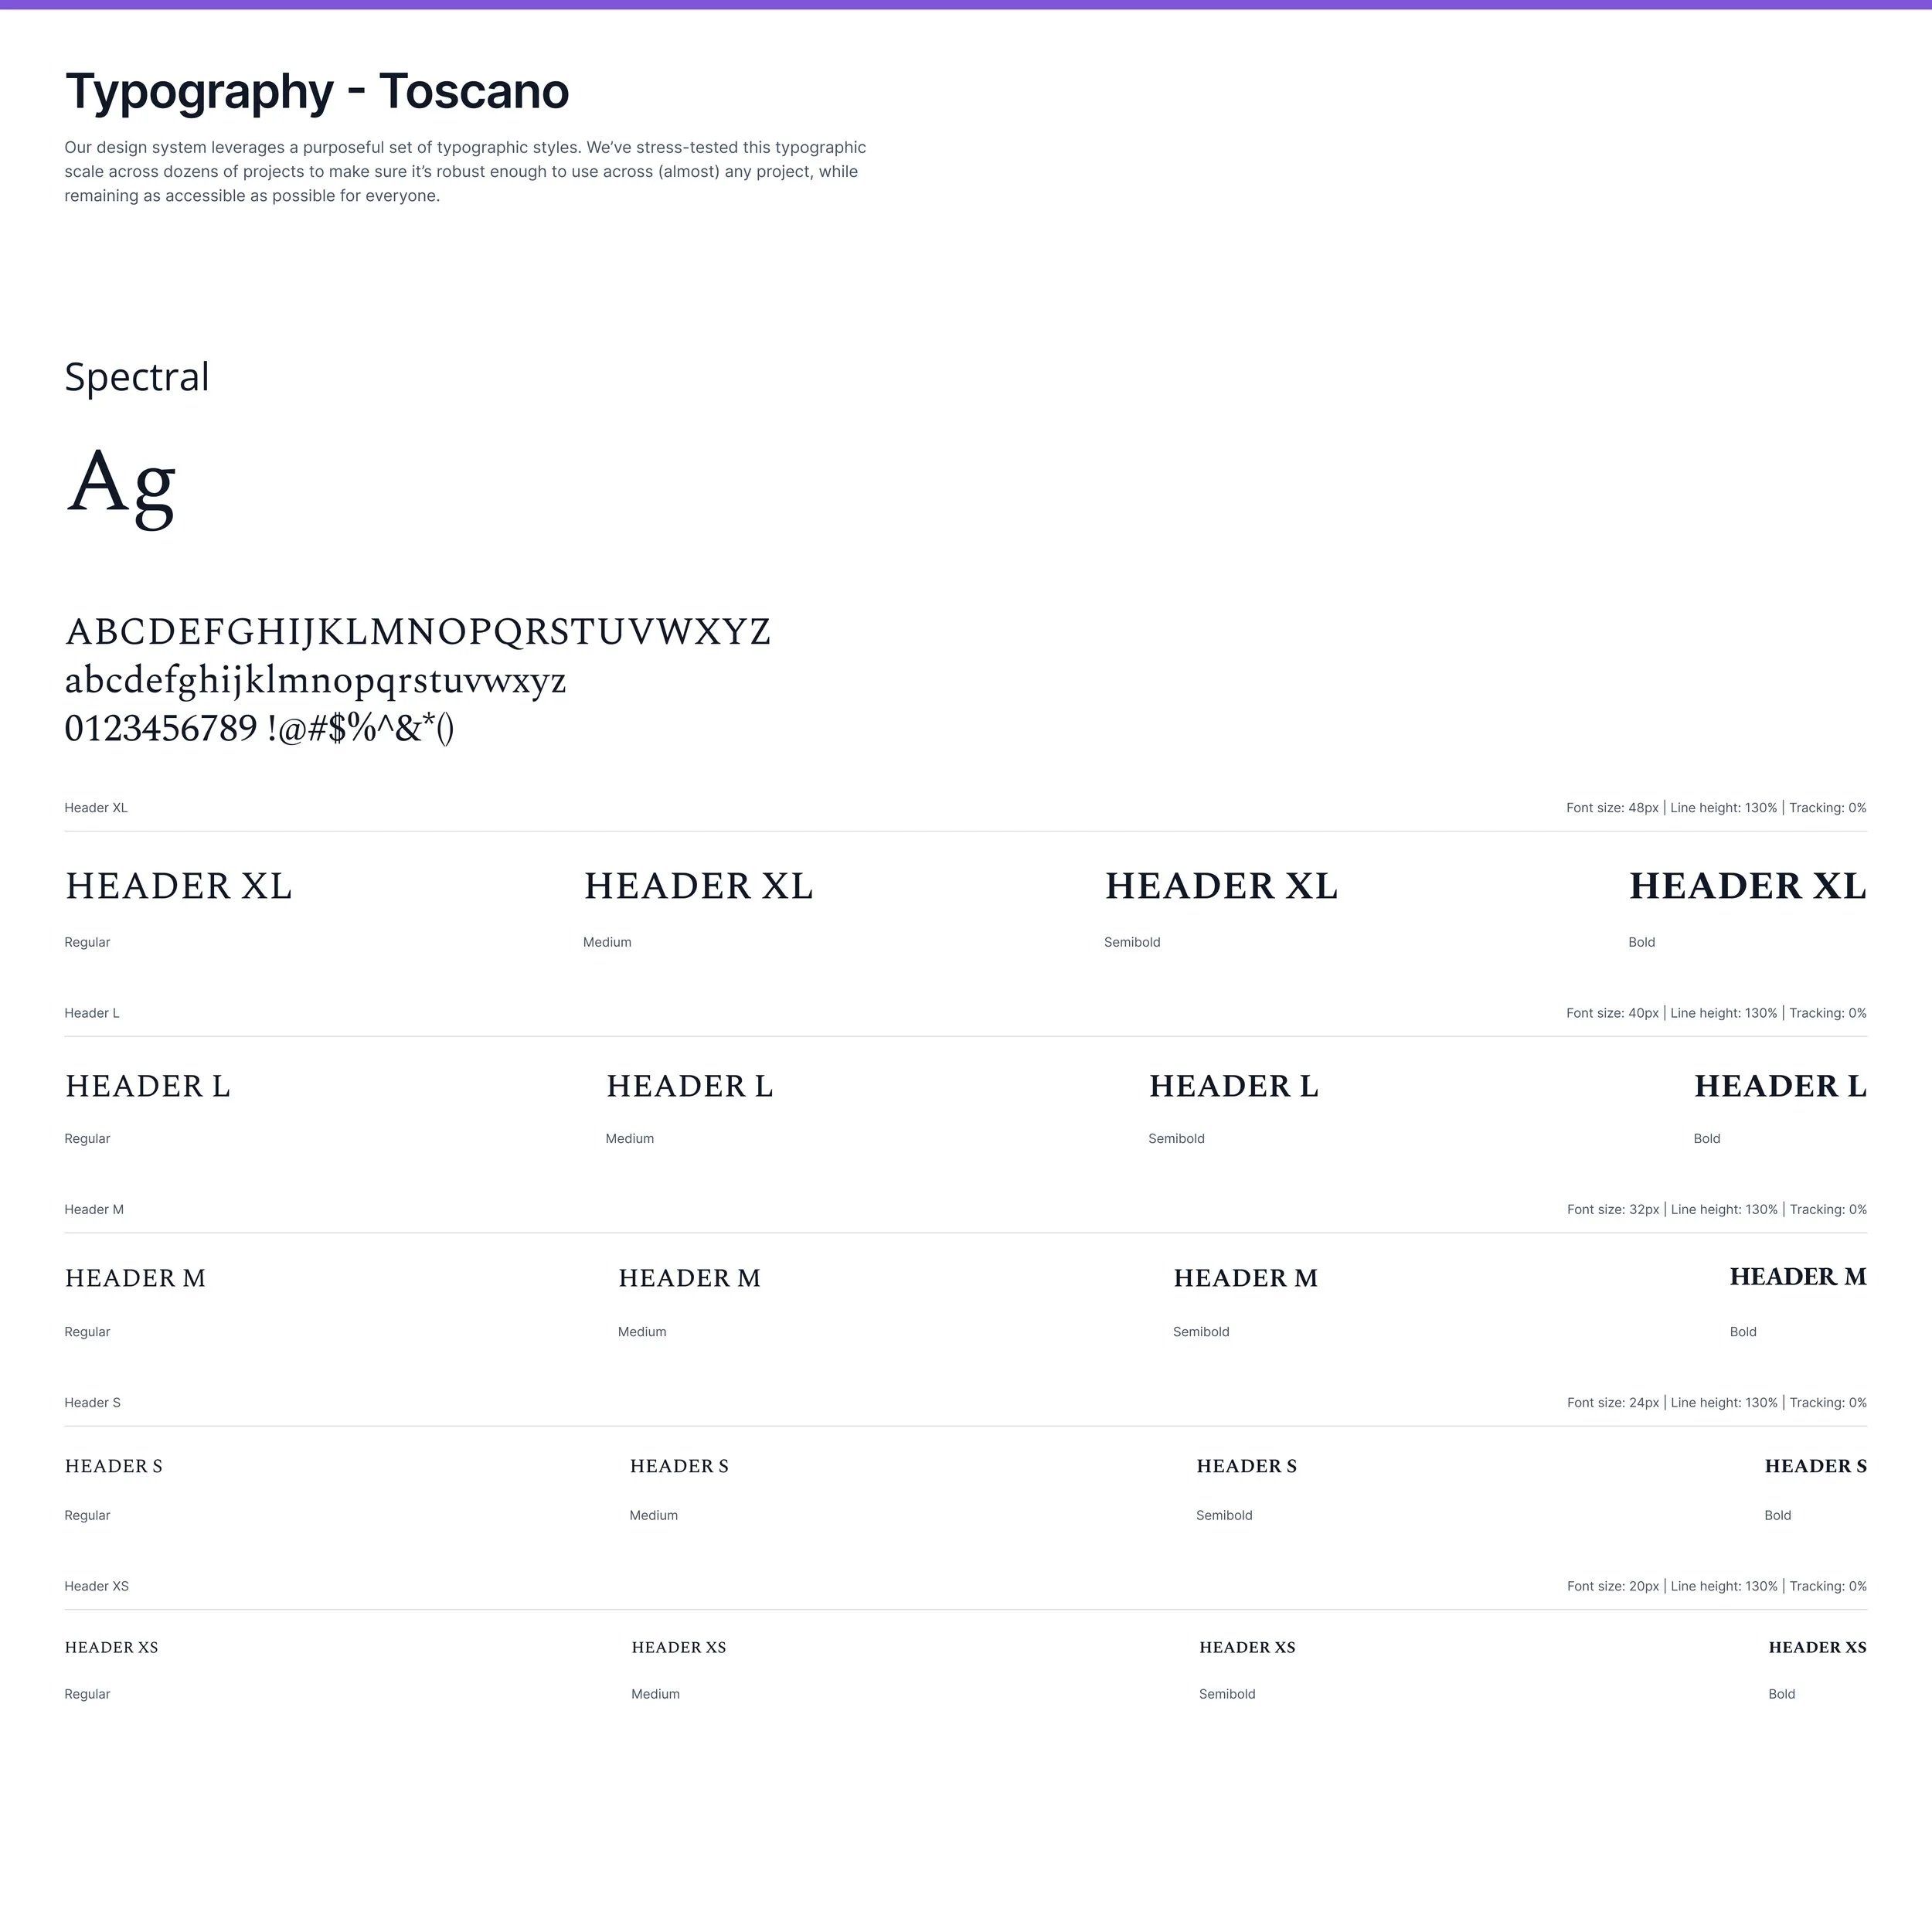Screen dimensions: 1932x1932
Task: Select the Bold HEADER XL sample
Action: point(1746,886)
